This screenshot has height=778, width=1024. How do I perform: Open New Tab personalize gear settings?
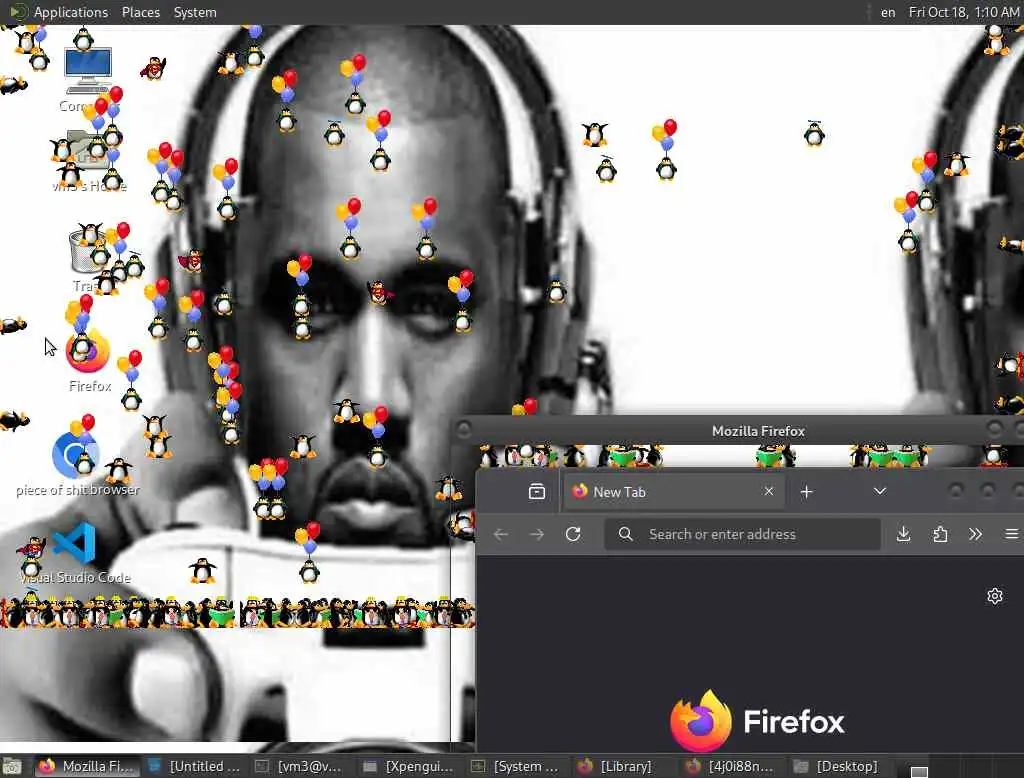pyautogui.click(x=995, y=596)
